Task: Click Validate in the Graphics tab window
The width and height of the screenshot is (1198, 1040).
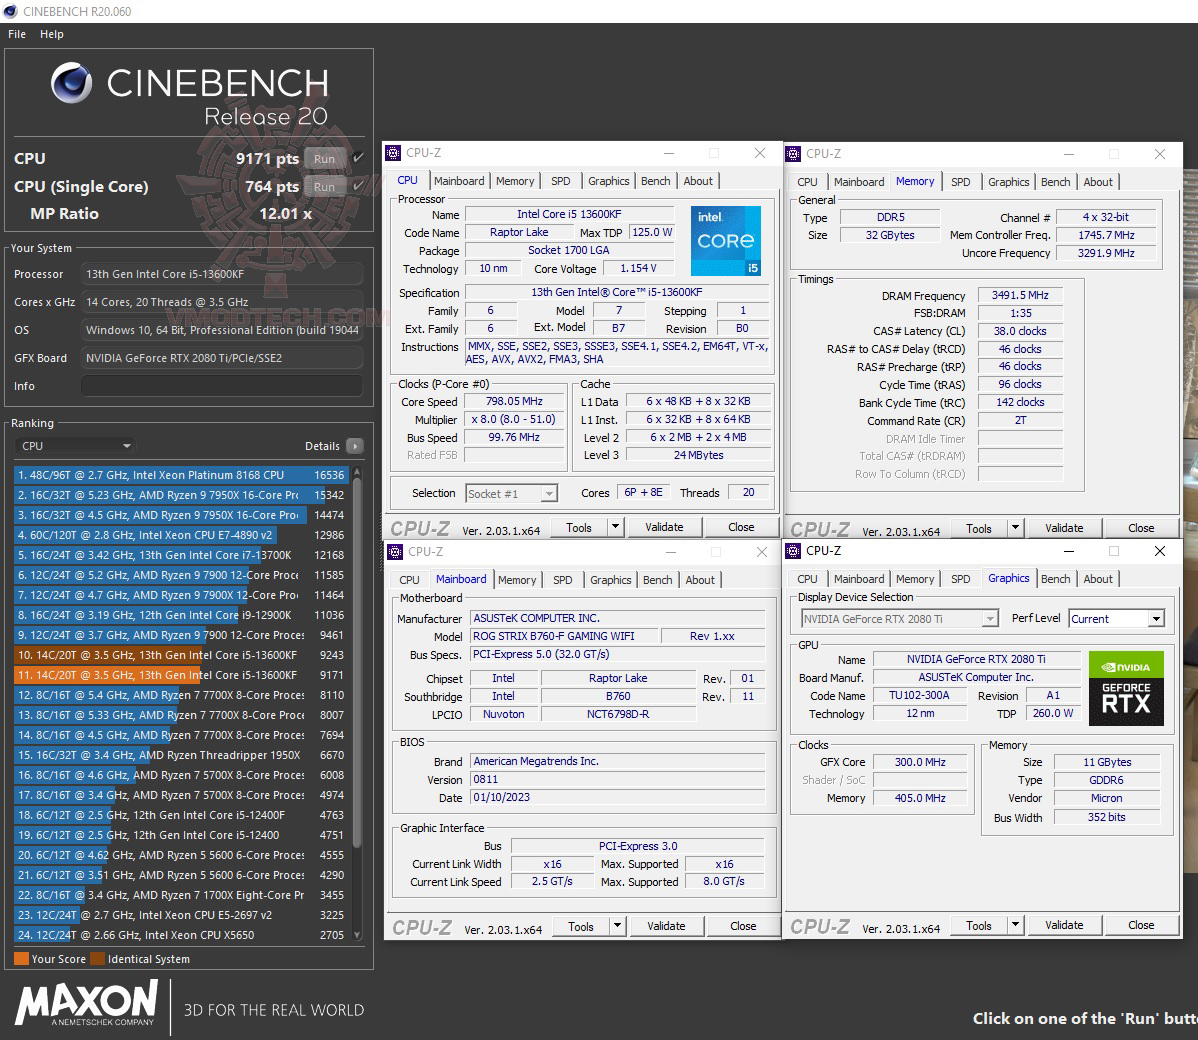Action: click(x=1064, y=925)
